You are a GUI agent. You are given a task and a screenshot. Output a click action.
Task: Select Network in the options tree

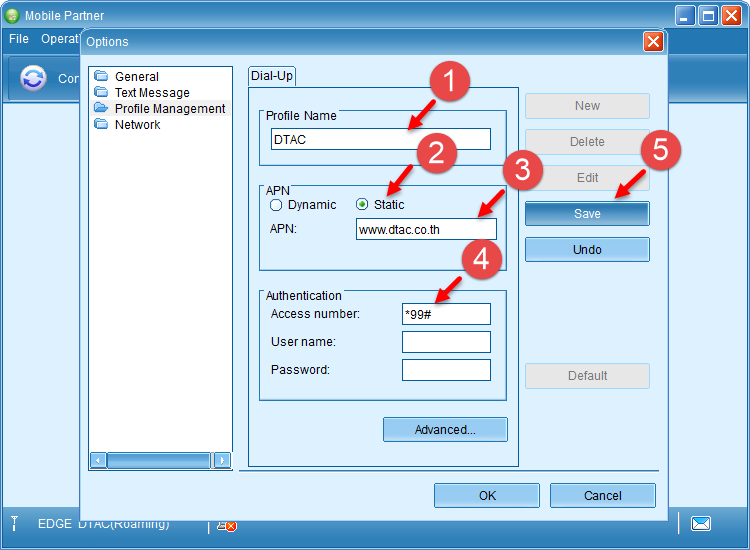coord(137,124)
